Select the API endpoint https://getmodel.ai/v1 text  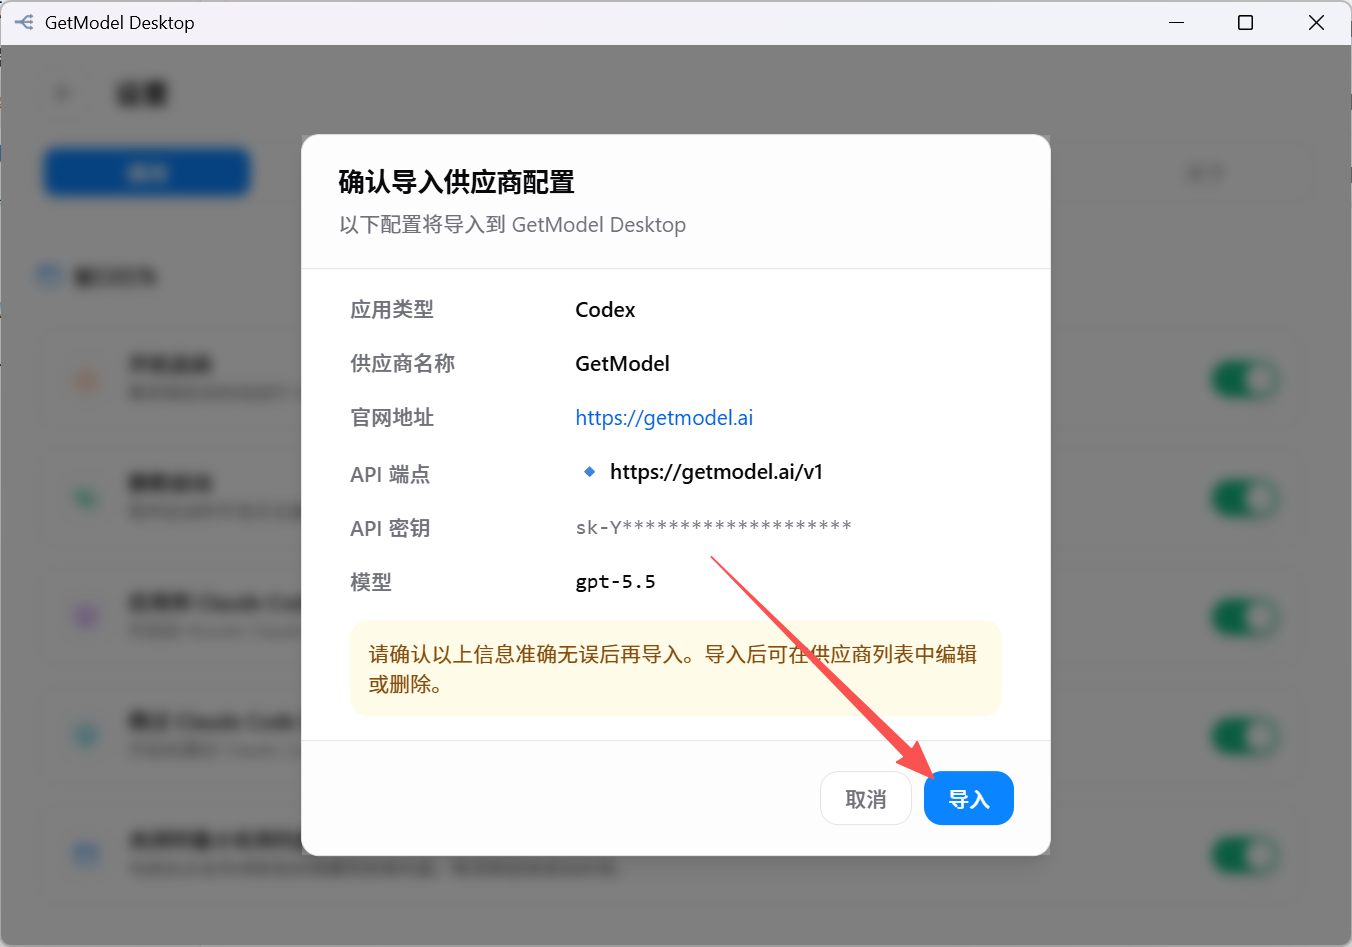coord(716,472)
